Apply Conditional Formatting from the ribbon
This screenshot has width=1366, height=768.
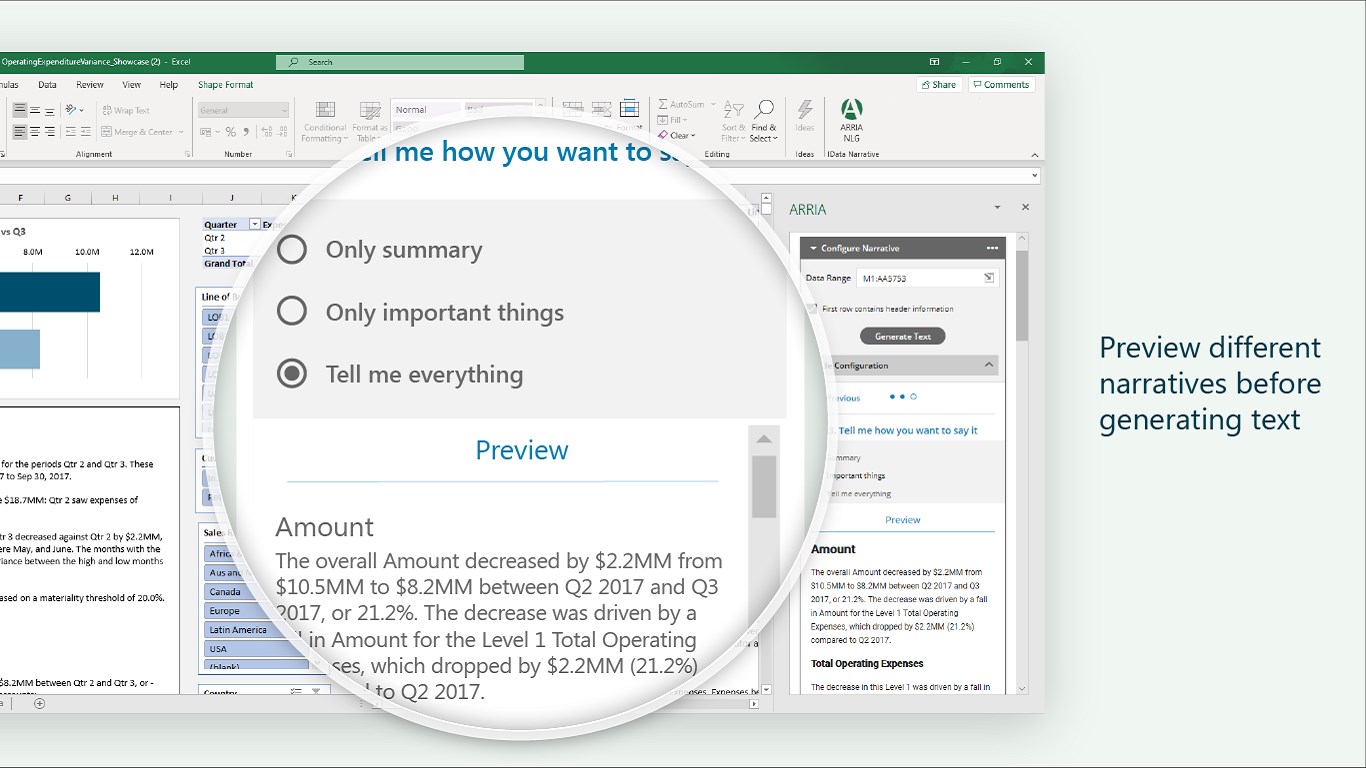(325, 121)
